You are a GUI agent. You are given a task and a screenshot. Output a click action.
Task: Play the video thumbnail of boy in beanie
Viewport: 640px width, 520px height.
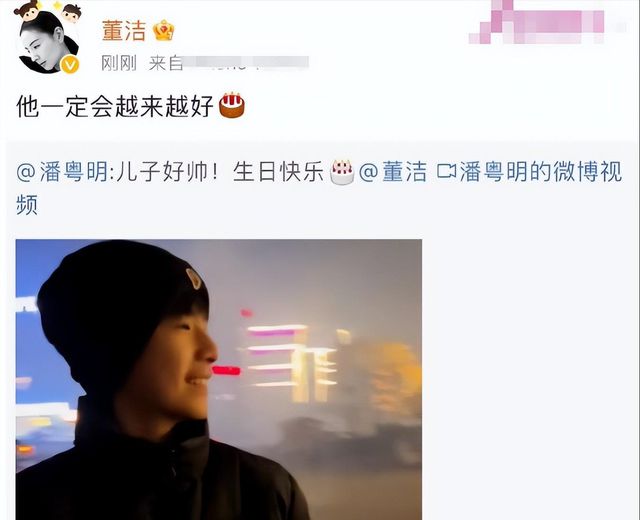click(x=219, y=380)
